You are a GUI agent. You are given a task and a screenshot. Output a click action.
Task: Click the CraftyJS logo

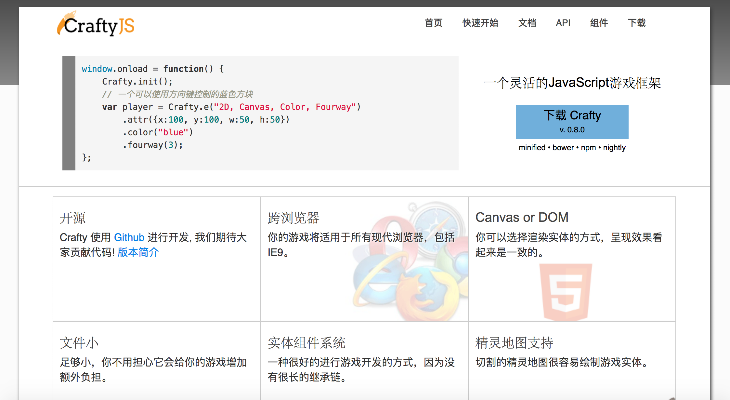click(x=97, y=22)
